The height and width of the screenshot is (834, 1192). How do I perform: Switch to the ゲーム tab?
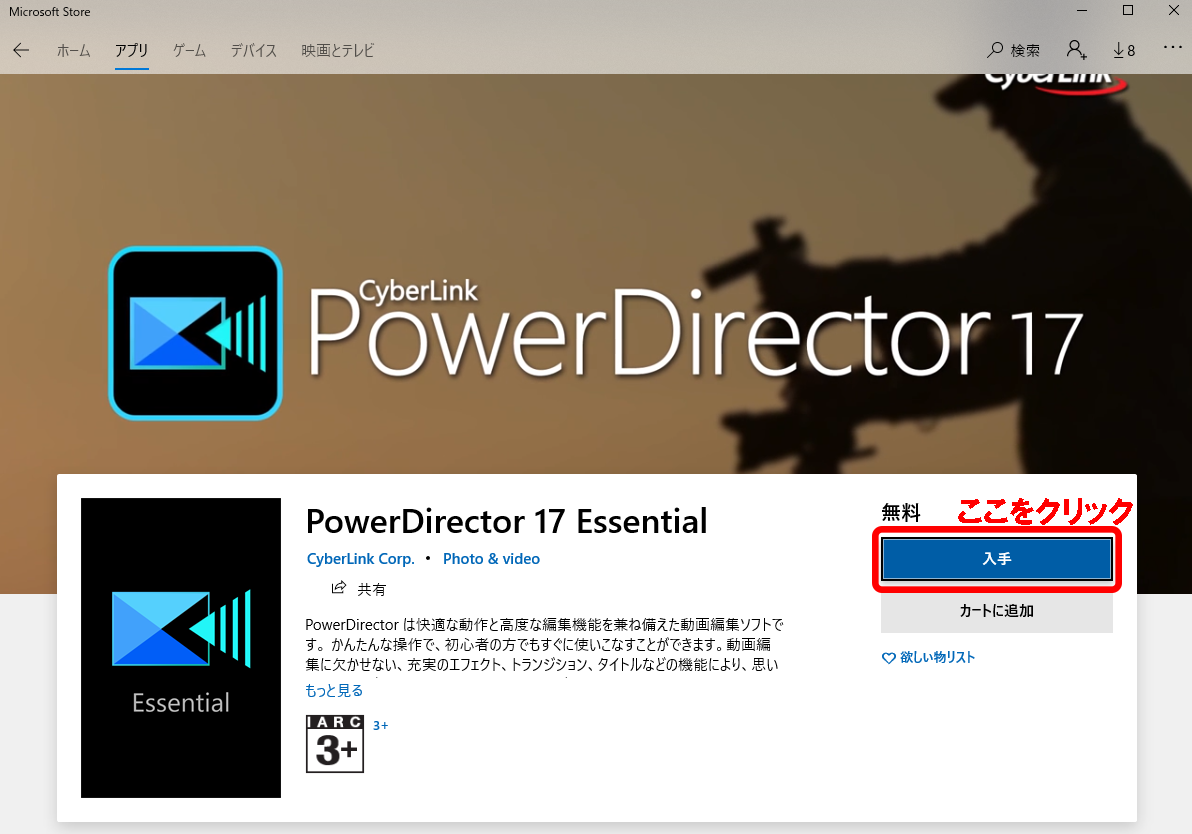188,50
